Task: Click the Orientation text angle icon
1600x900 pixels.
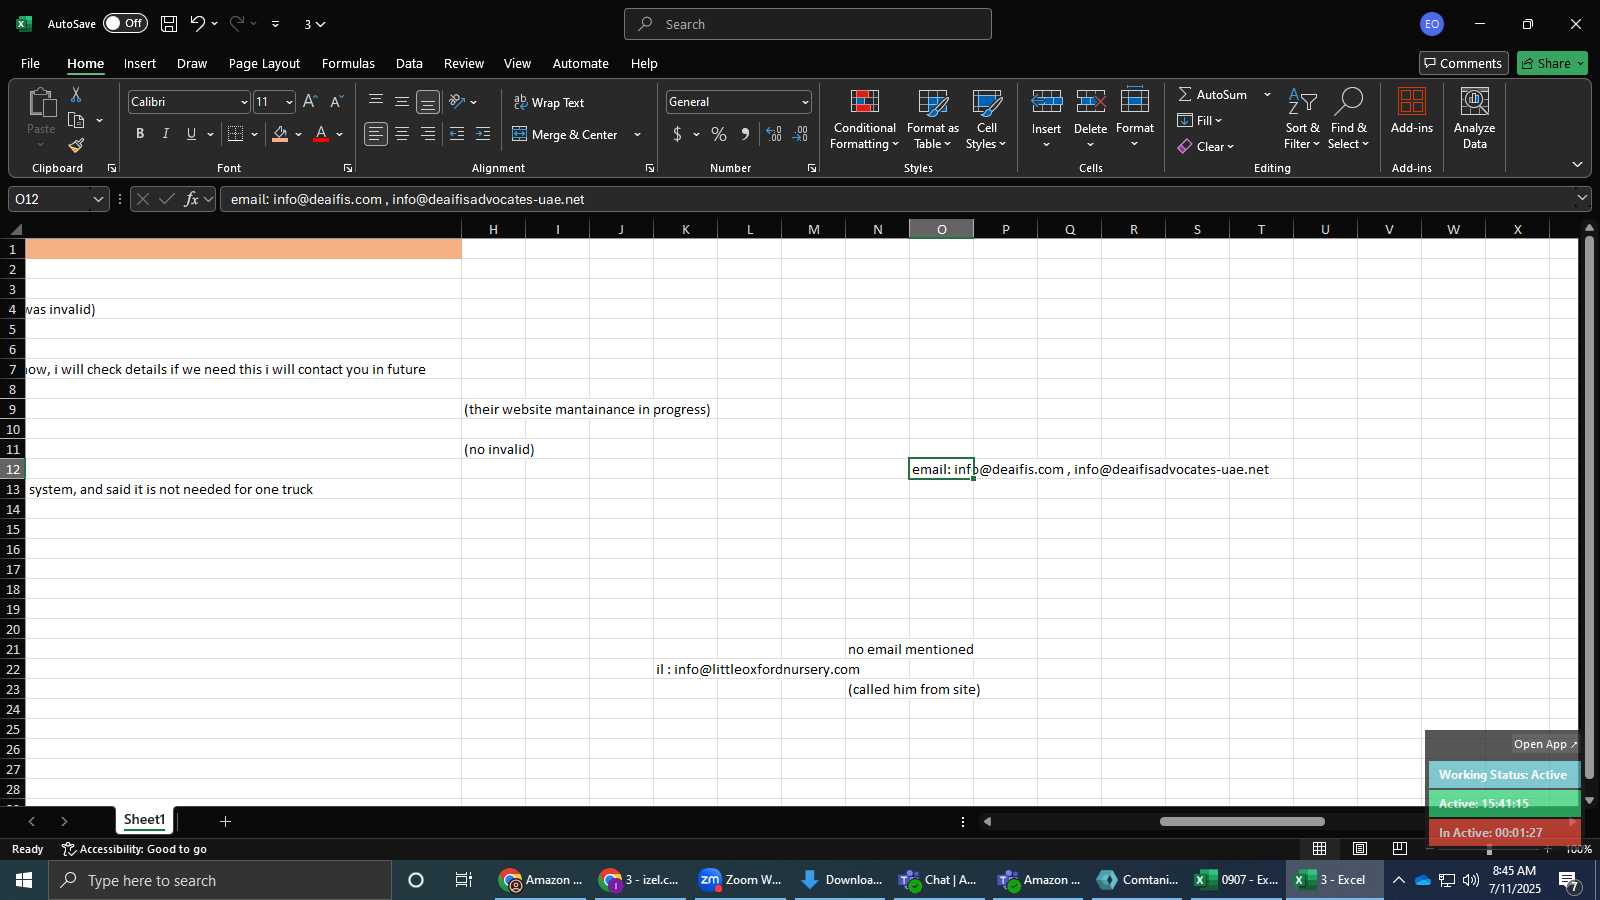Action: [x=458, y=102]
